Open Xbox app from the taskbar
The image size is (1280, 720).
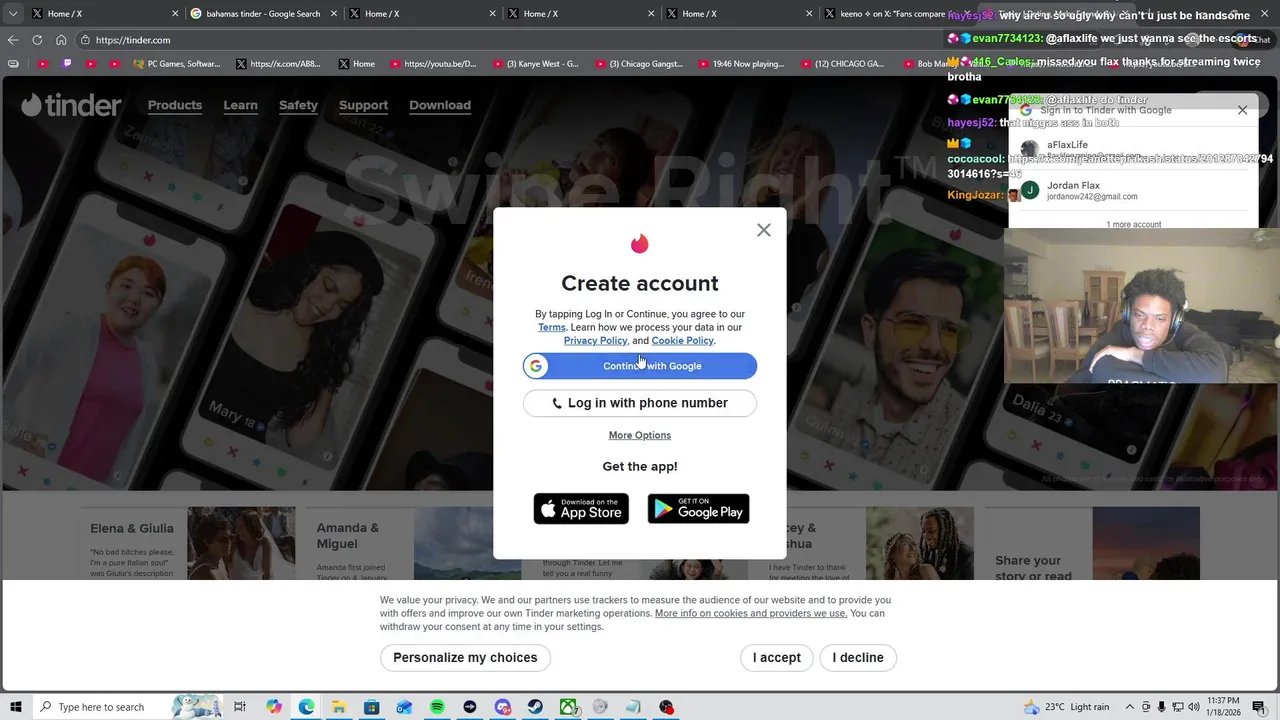point(568,707)
